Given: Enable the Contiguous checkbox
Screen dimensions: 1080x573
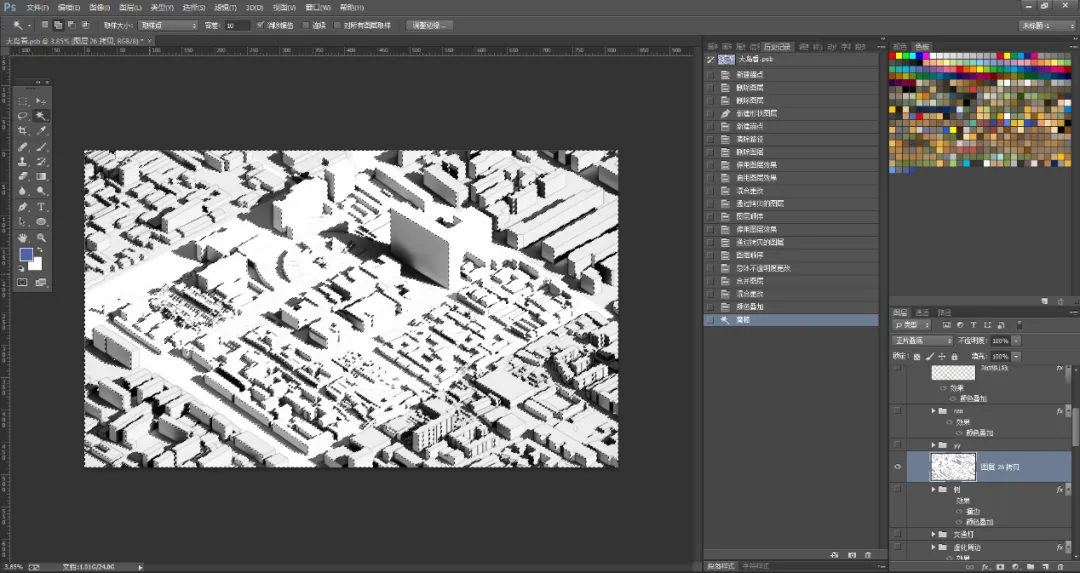Looking at the screenshot, I should point(306,25).
